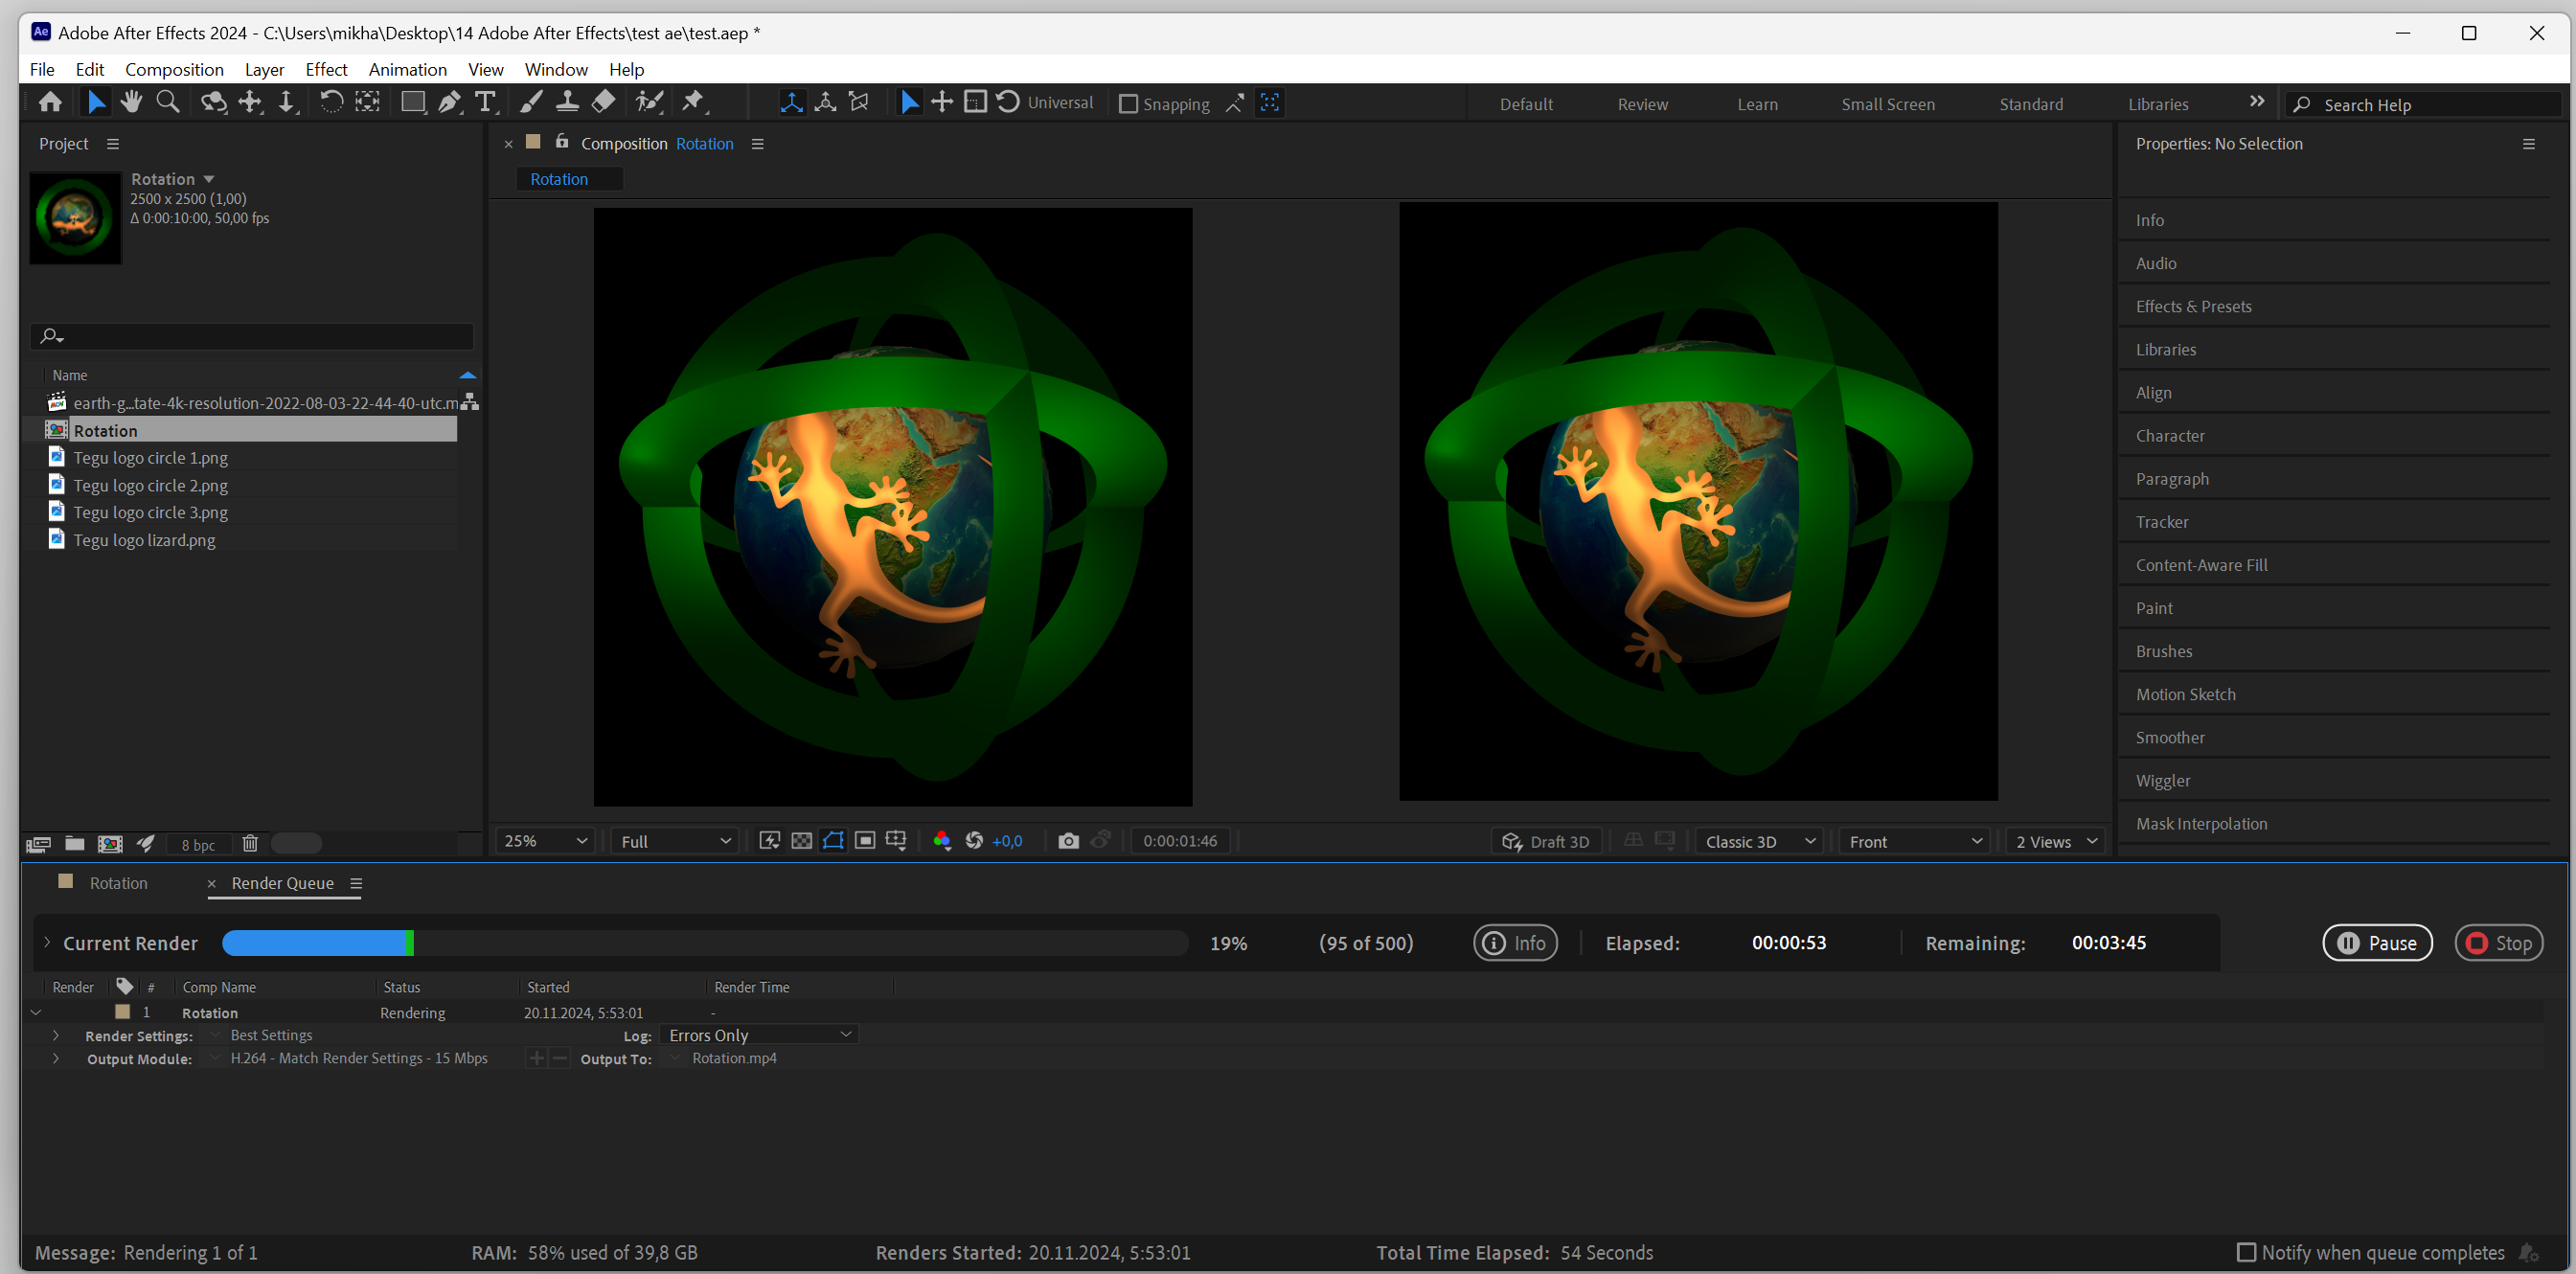
Task: Click the Home icon in toolbar
Action: coord(50,102)
